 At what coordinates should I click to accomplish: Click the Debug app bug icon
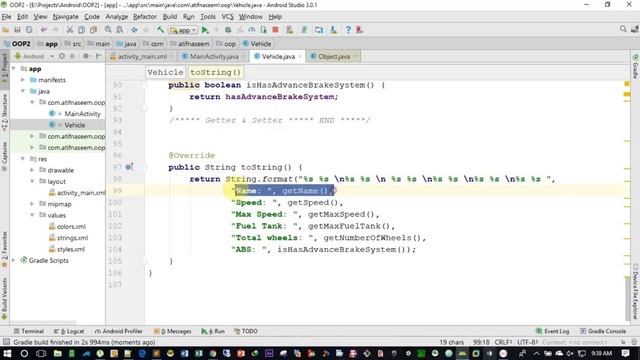(x=228, y=30)
